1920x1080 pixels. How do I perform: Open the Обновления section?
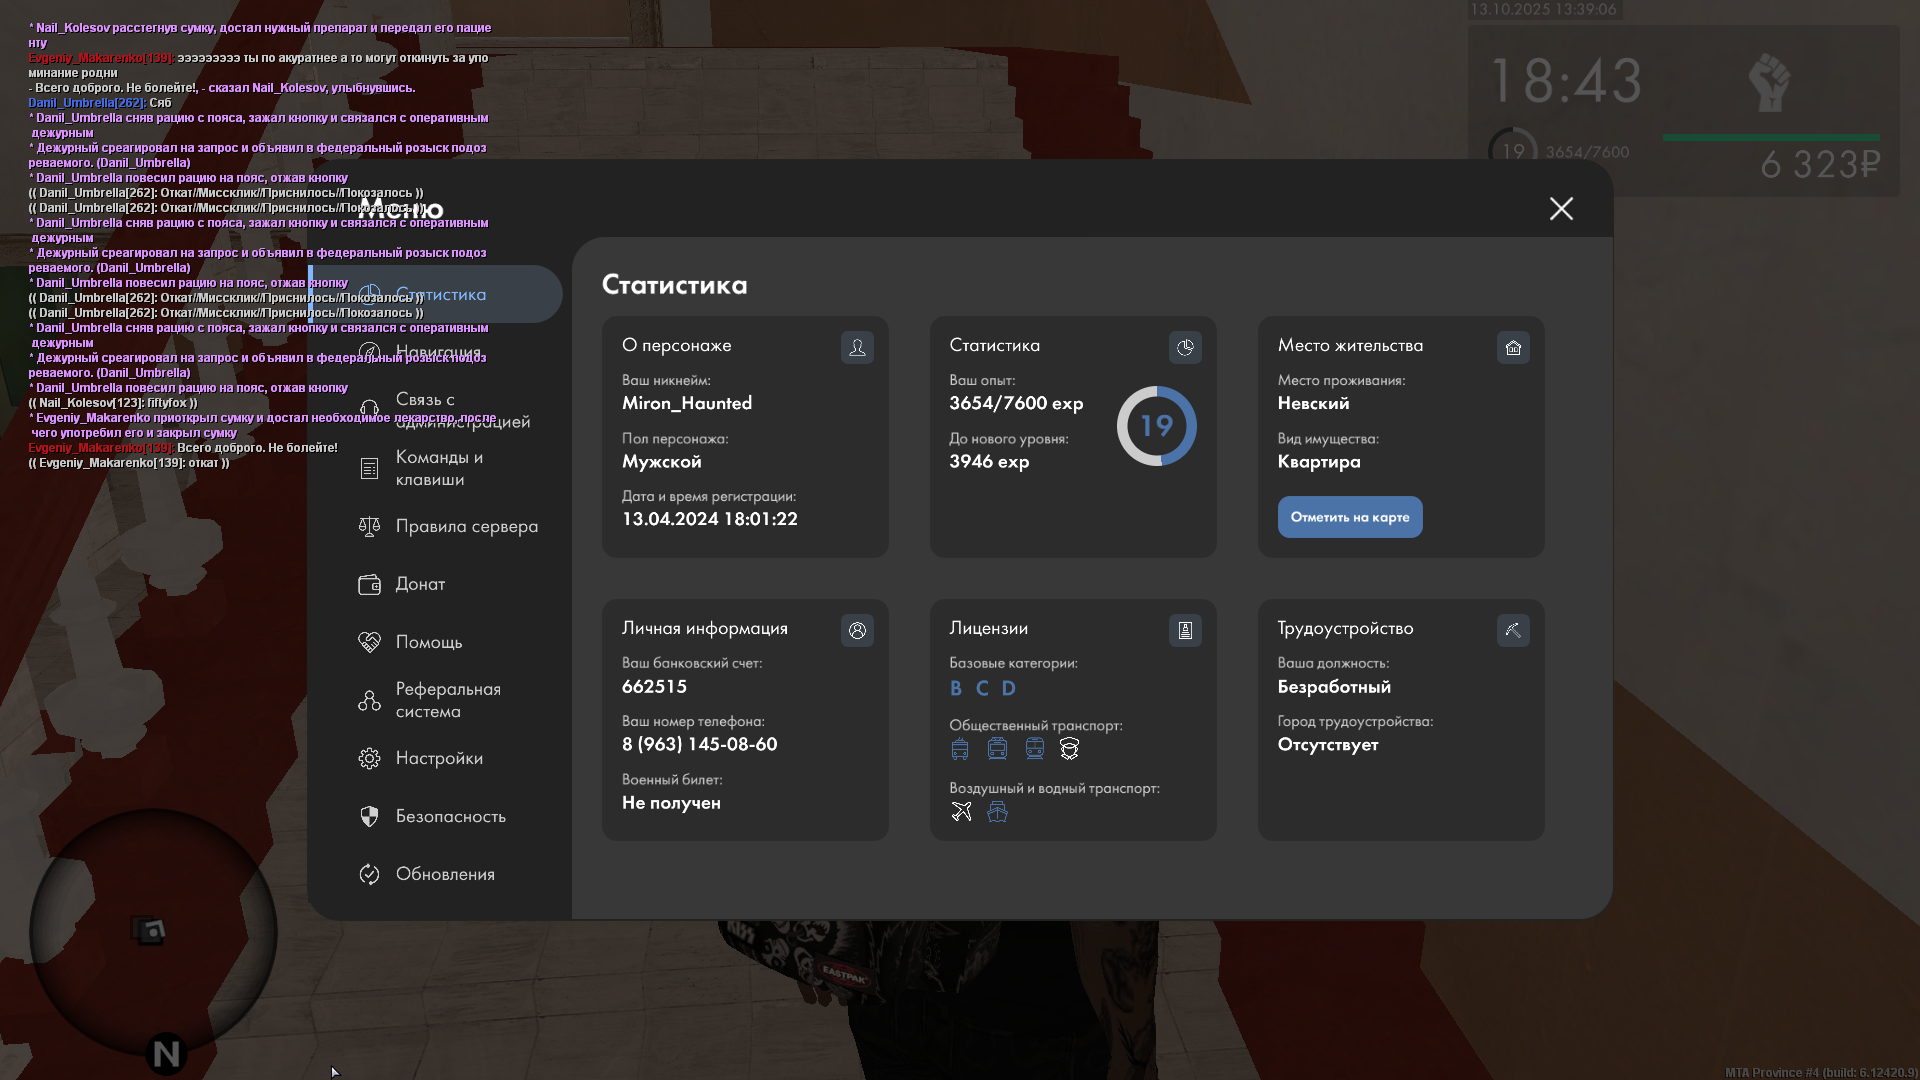445,874
